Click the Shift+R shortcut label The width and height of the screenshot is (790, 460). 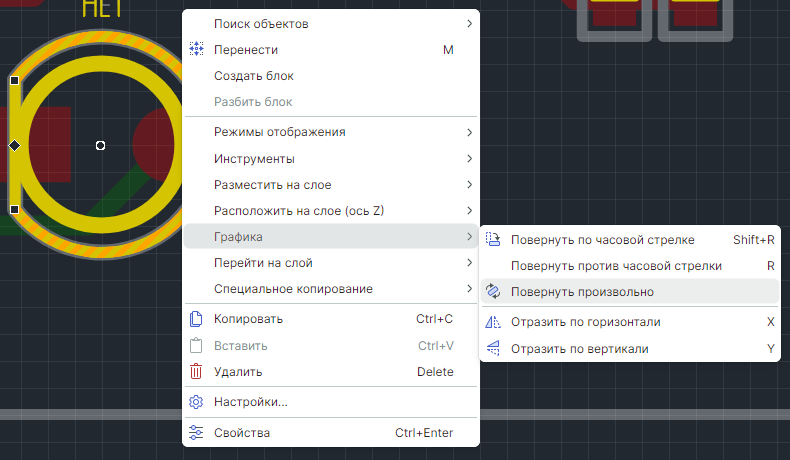754,240
